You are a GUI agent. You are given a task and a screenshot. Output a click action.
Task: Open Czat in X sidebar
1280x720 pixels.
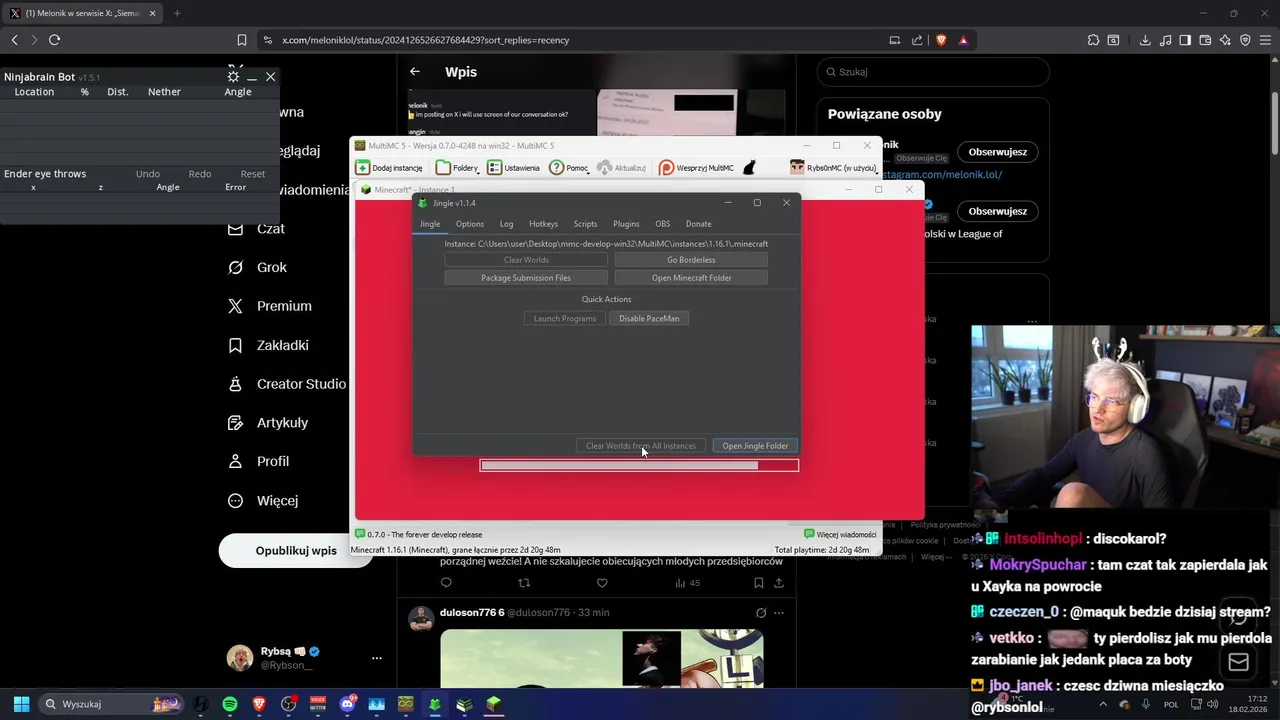coord(256,229)
